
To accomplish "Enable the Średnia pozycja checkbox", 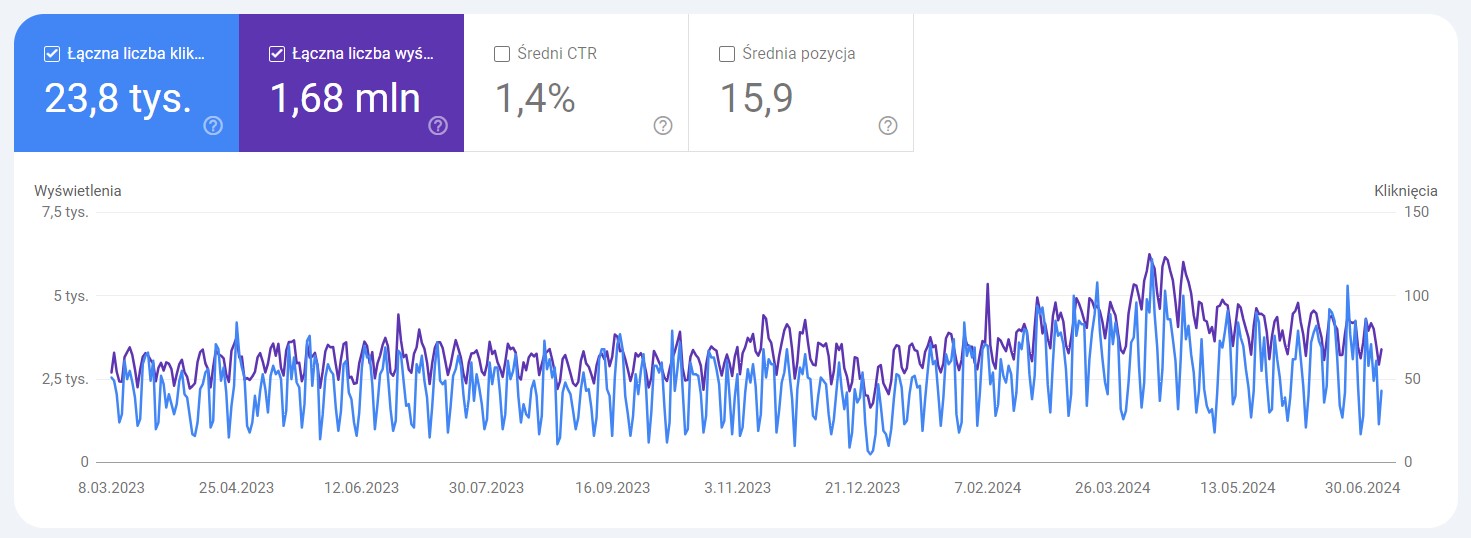I will coord(727,54).
